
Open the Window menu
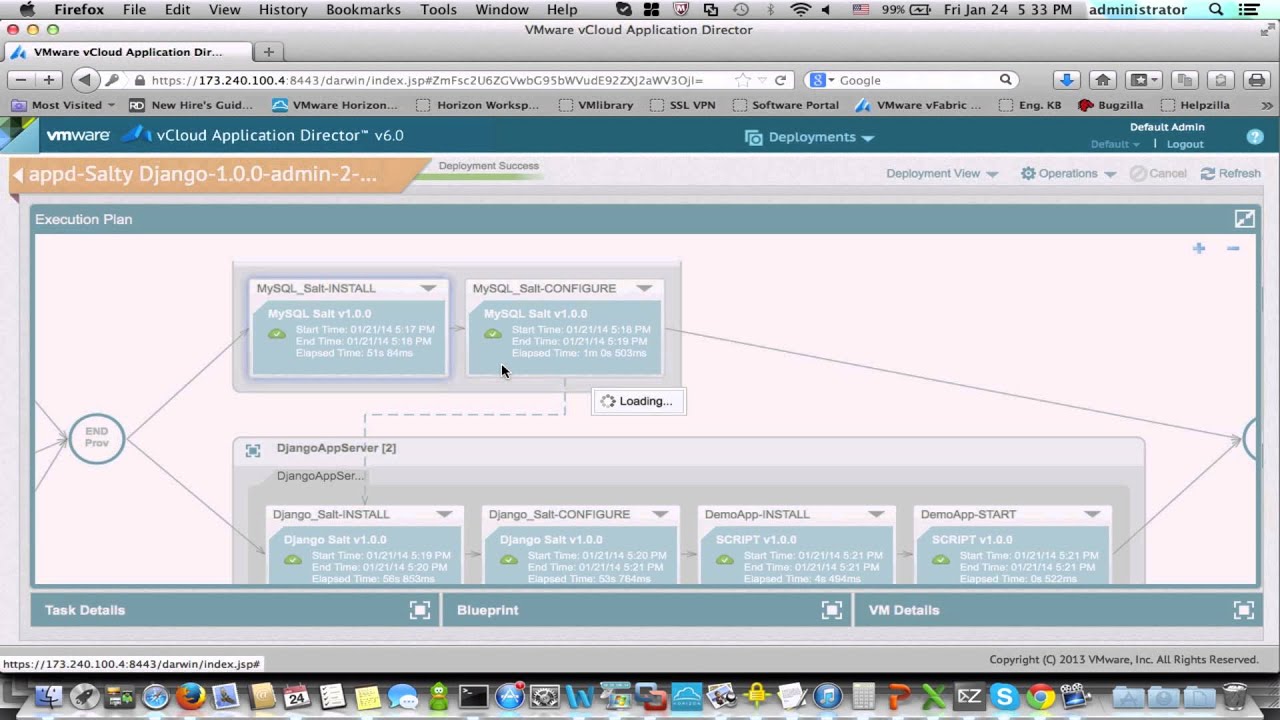502,9
